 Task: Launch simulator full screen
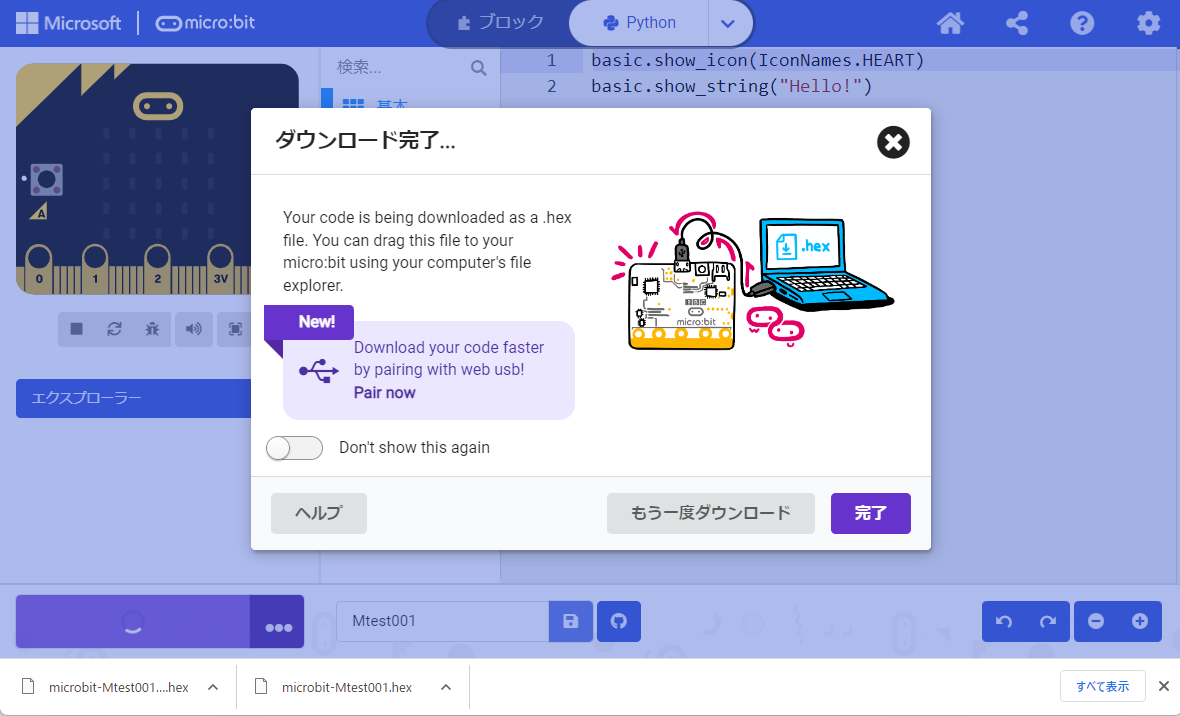235,329
